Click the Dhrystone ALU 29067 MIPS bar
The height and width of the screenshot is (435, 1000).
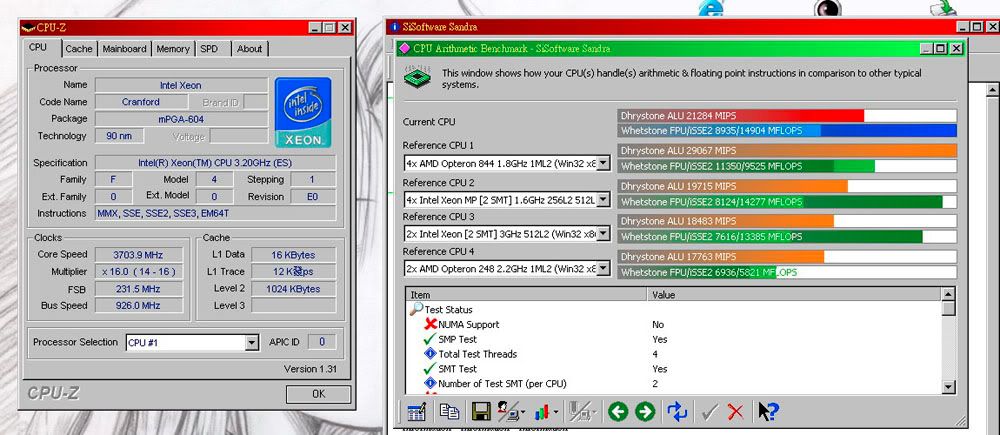click(x=787, y=151)
